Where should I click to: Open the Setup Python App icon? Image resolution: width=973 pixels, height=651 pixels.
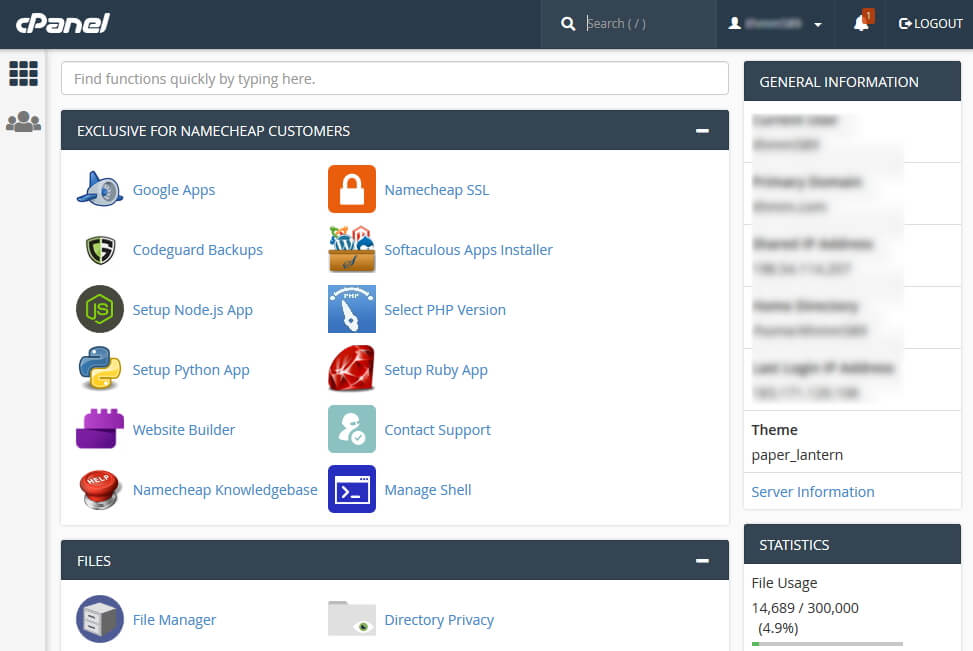pos(100,369)
